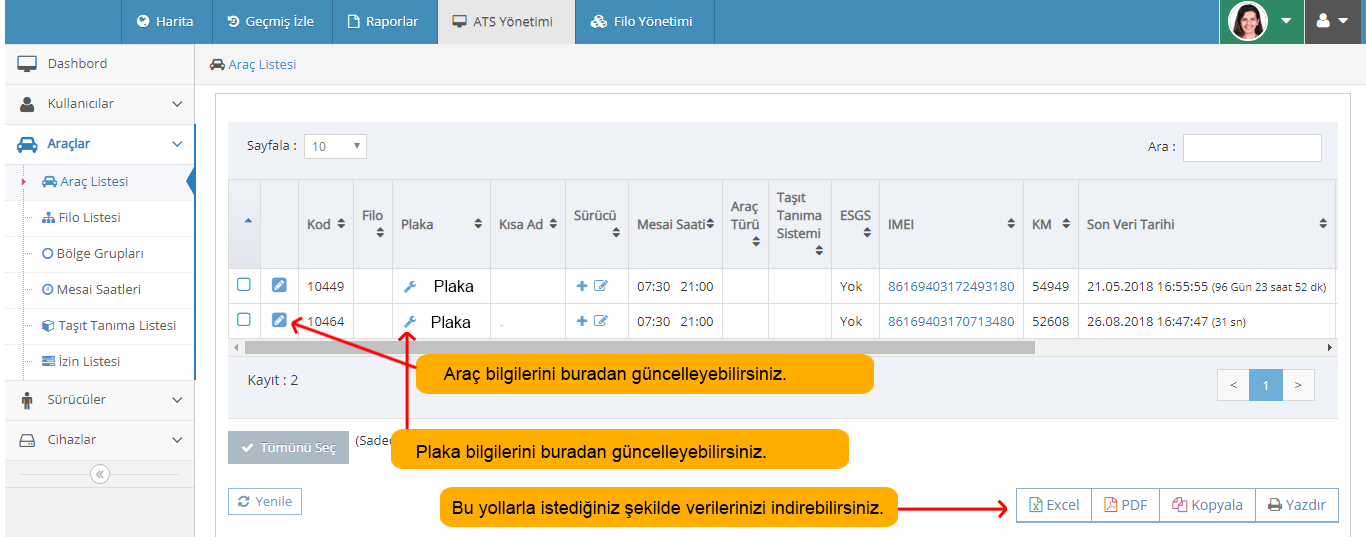Open Mesai Saatleri in sidebar
The width and height of the screenshot is (1366, 537).
(100, 290)
